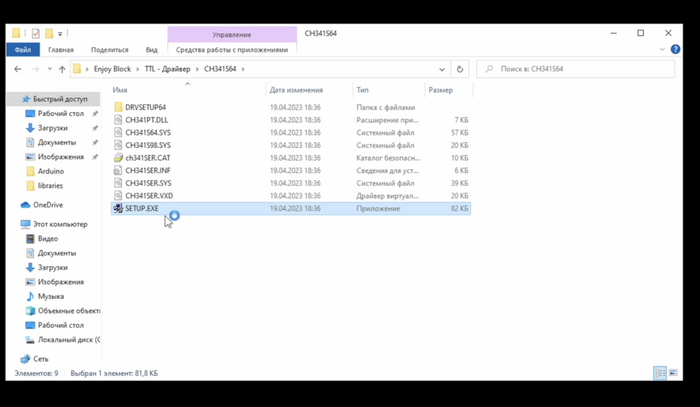Click the Enjoy Block breadcrumb in path

point(110,70)
